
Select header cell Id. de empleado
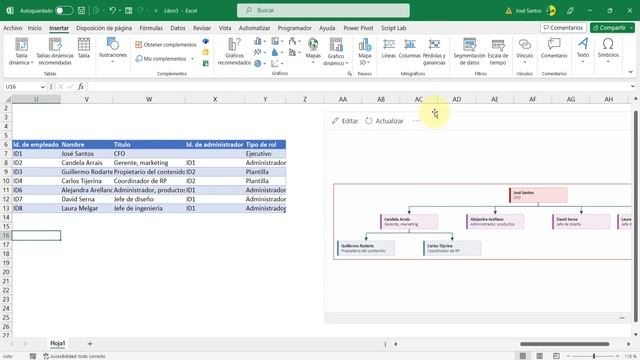tap(36, 144)
